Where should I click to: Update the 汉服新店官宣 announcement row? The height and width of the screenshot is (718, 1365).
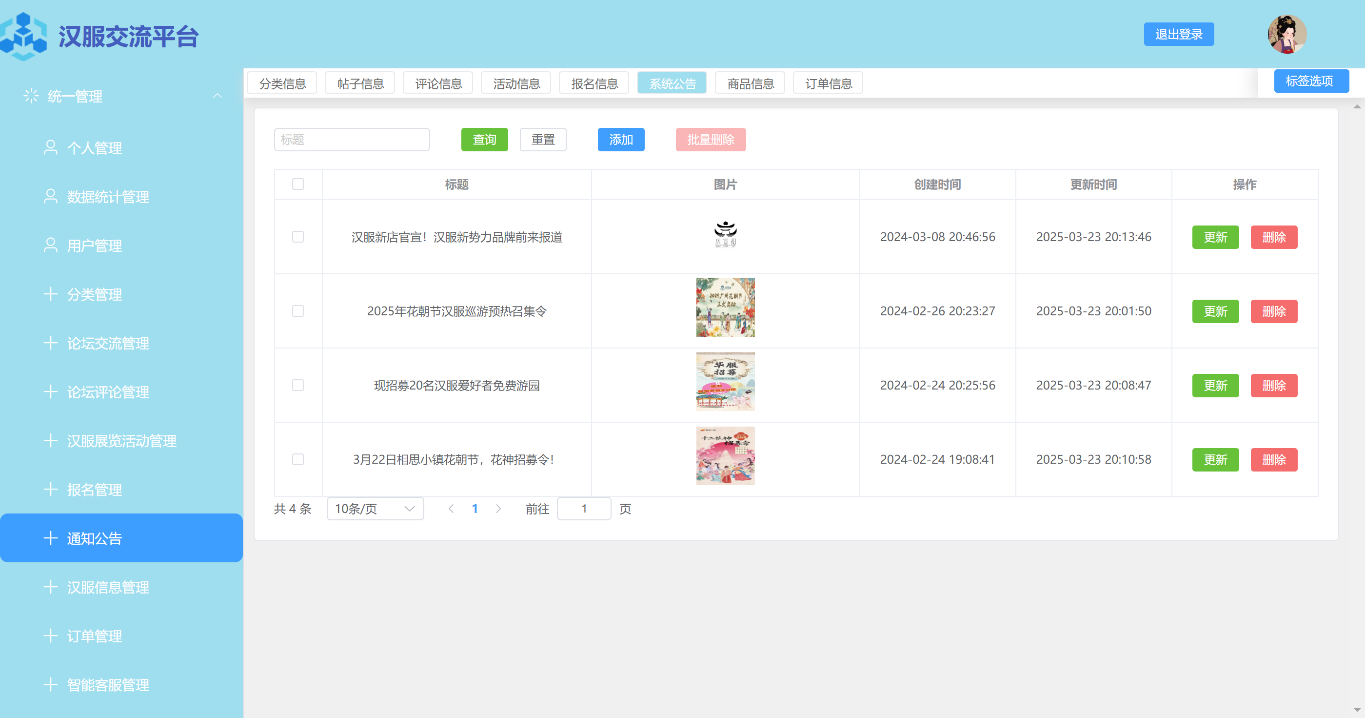(x=1215, y=237)
